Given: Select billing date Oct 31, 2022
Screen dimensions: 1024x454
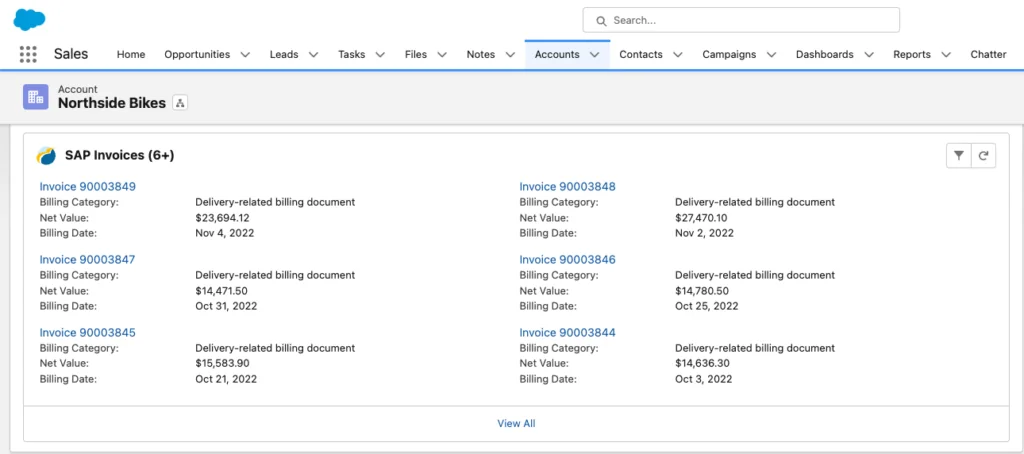Looking at the screenshot, I should 226,306.
